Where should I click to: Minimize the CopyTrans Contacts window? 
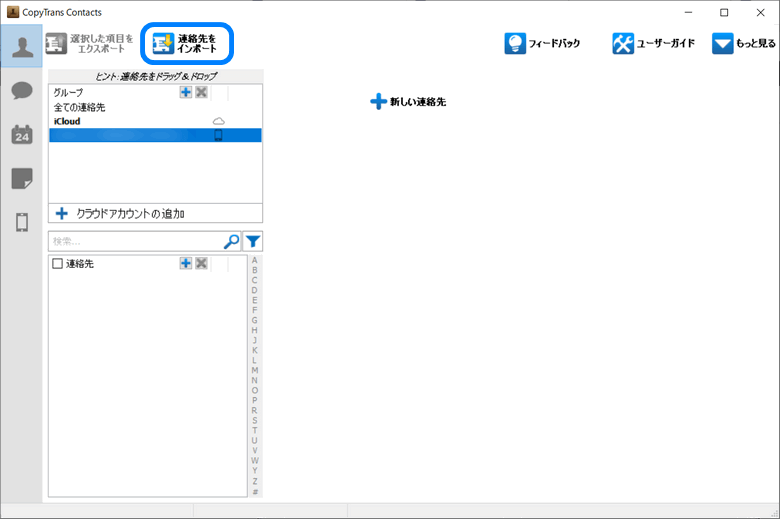coord(688,12)
